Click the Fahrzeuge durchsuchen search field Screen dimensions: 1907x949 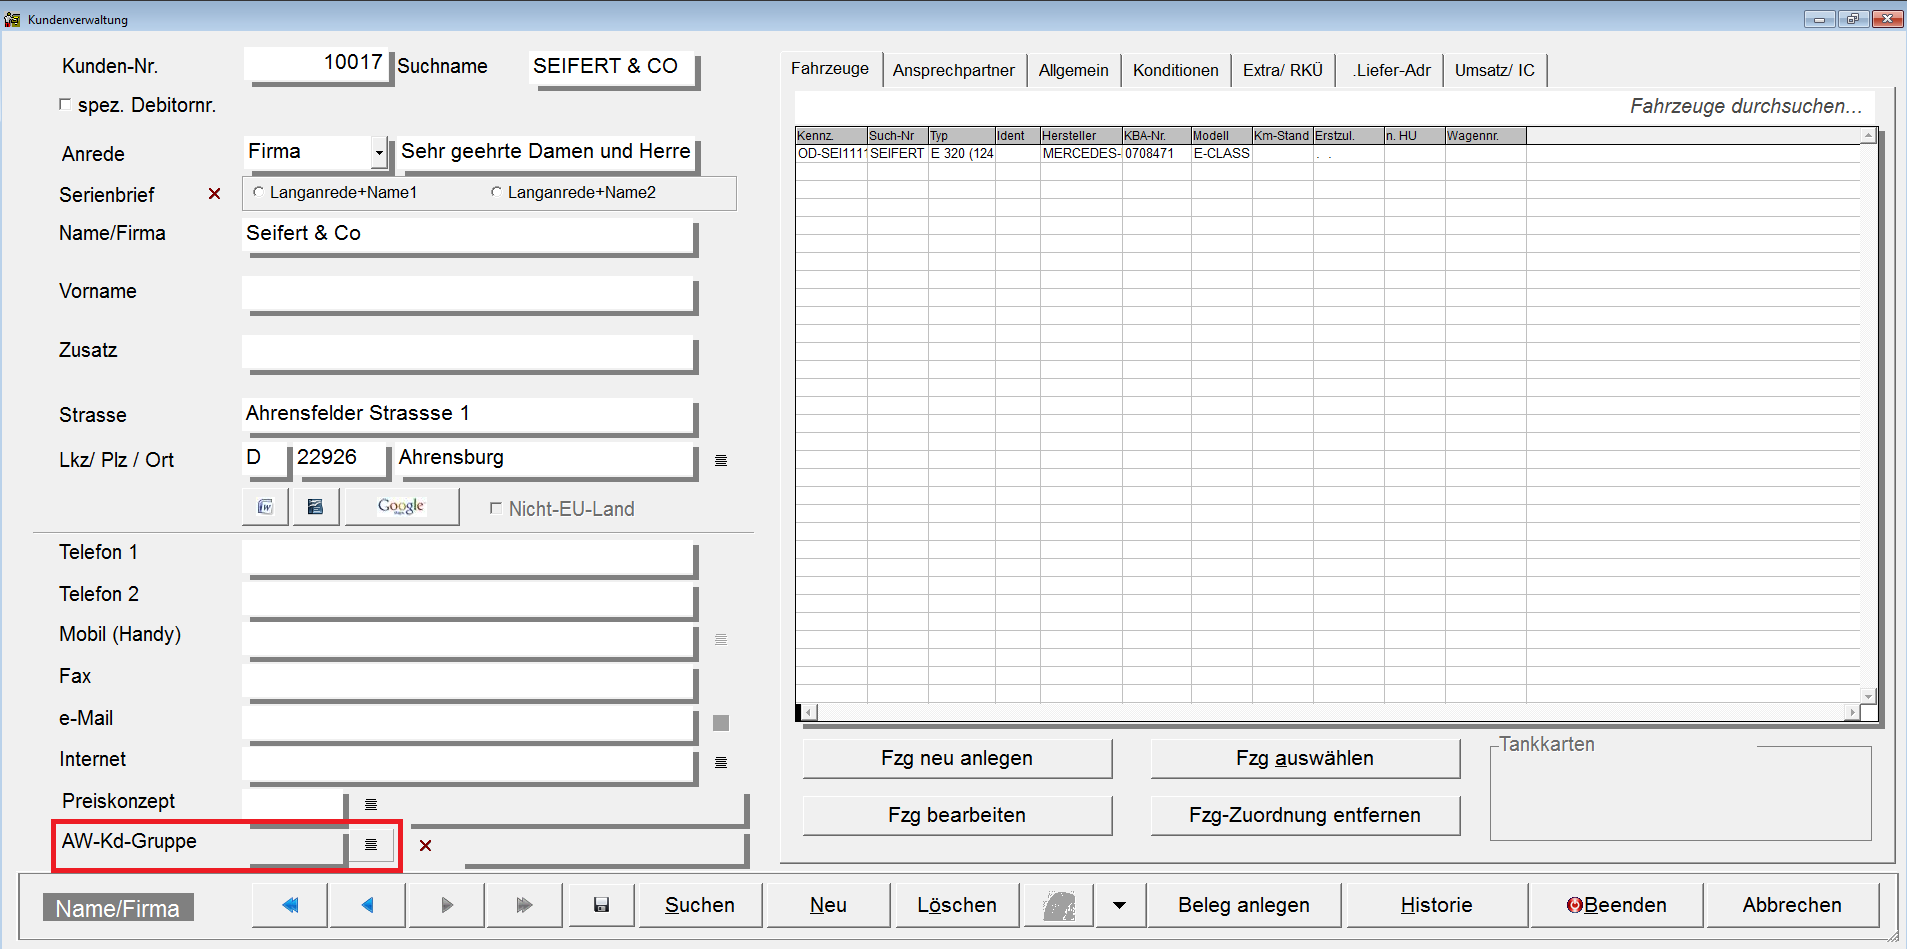pyautogui.click(x=1335, y=106)
